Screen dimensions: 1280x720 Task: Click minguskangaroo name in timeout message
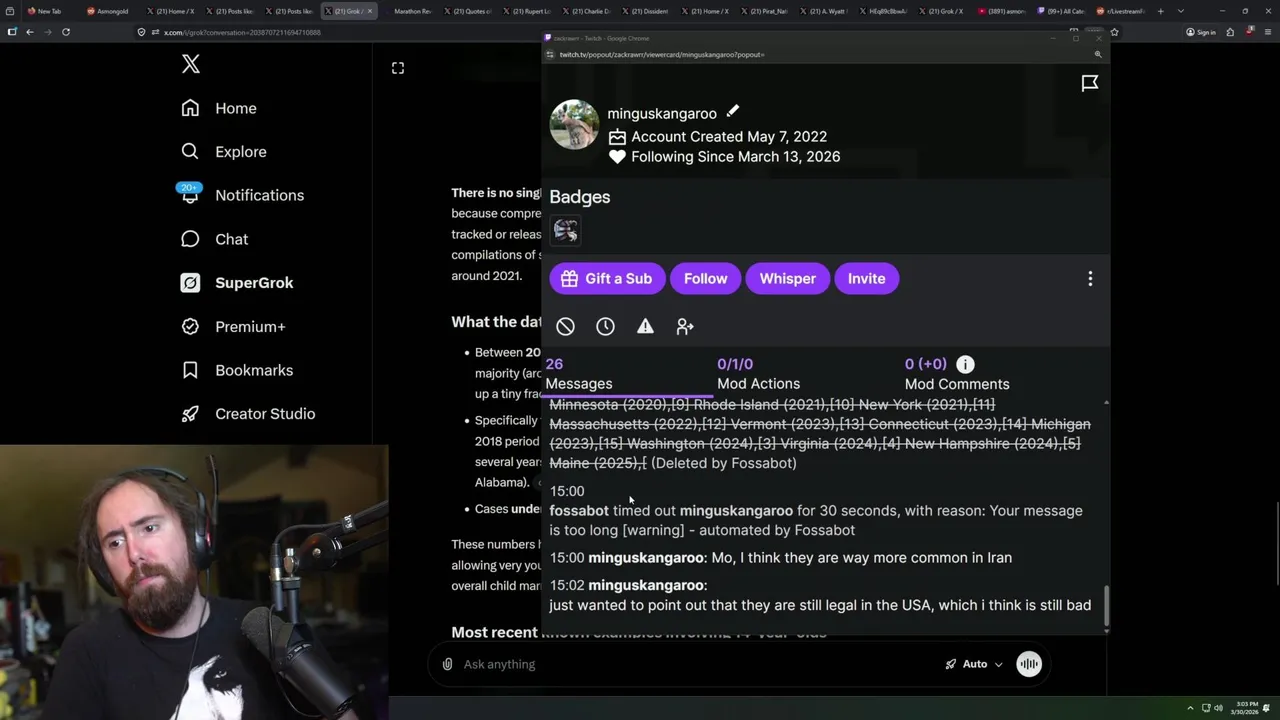(x=736, y=511)
